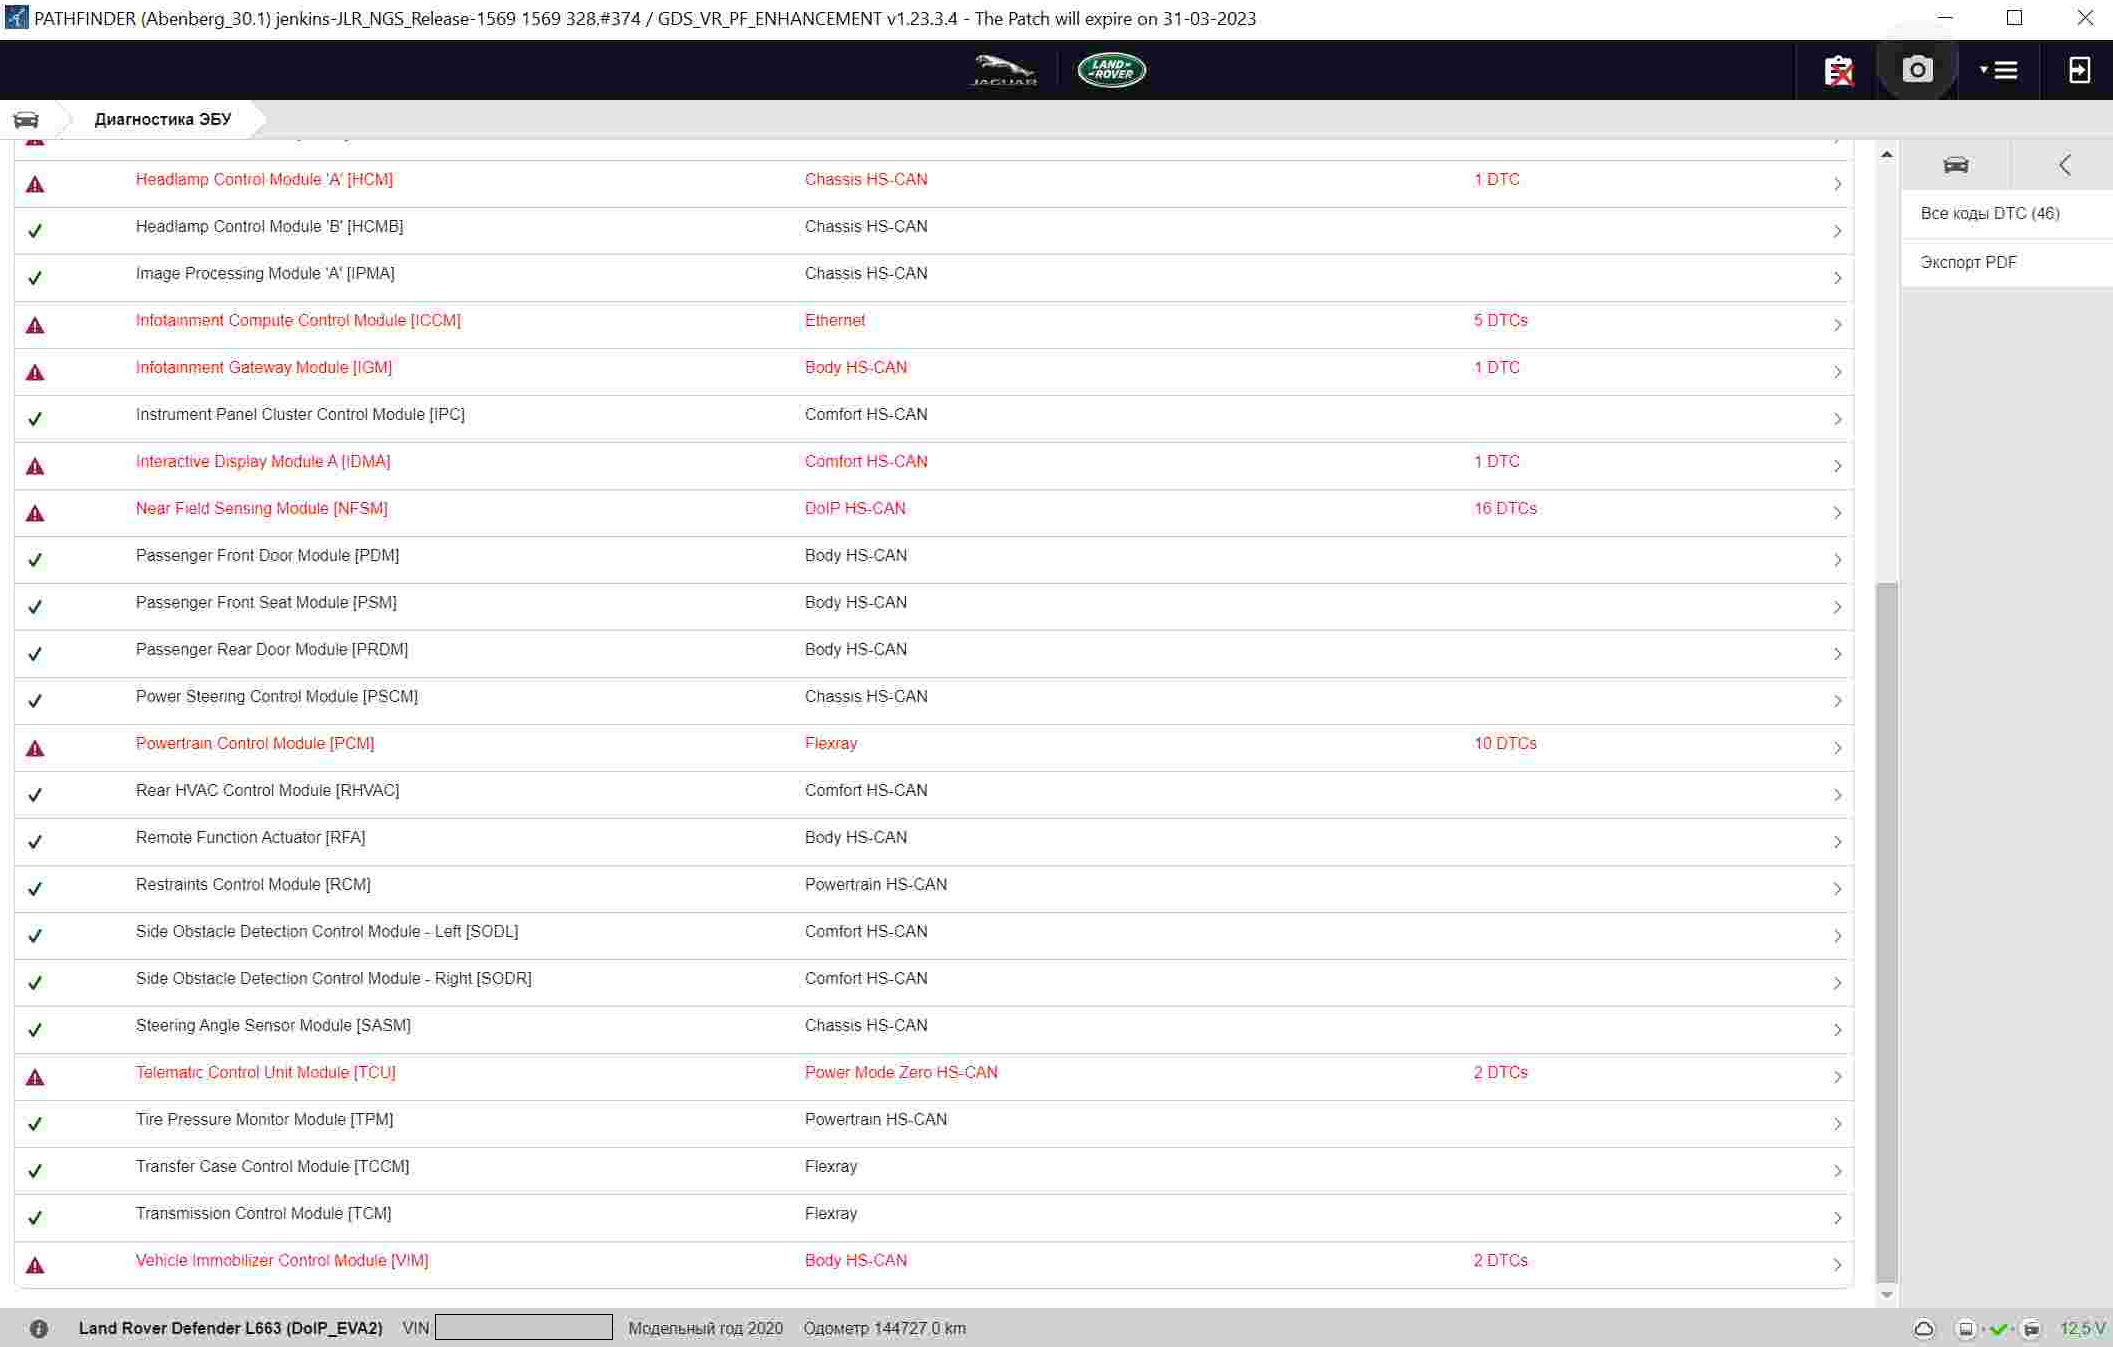The height and width of the screenshot is (1347, 2113).
Task: Open the clipboard with red X icon
Action: point(1838,70)
